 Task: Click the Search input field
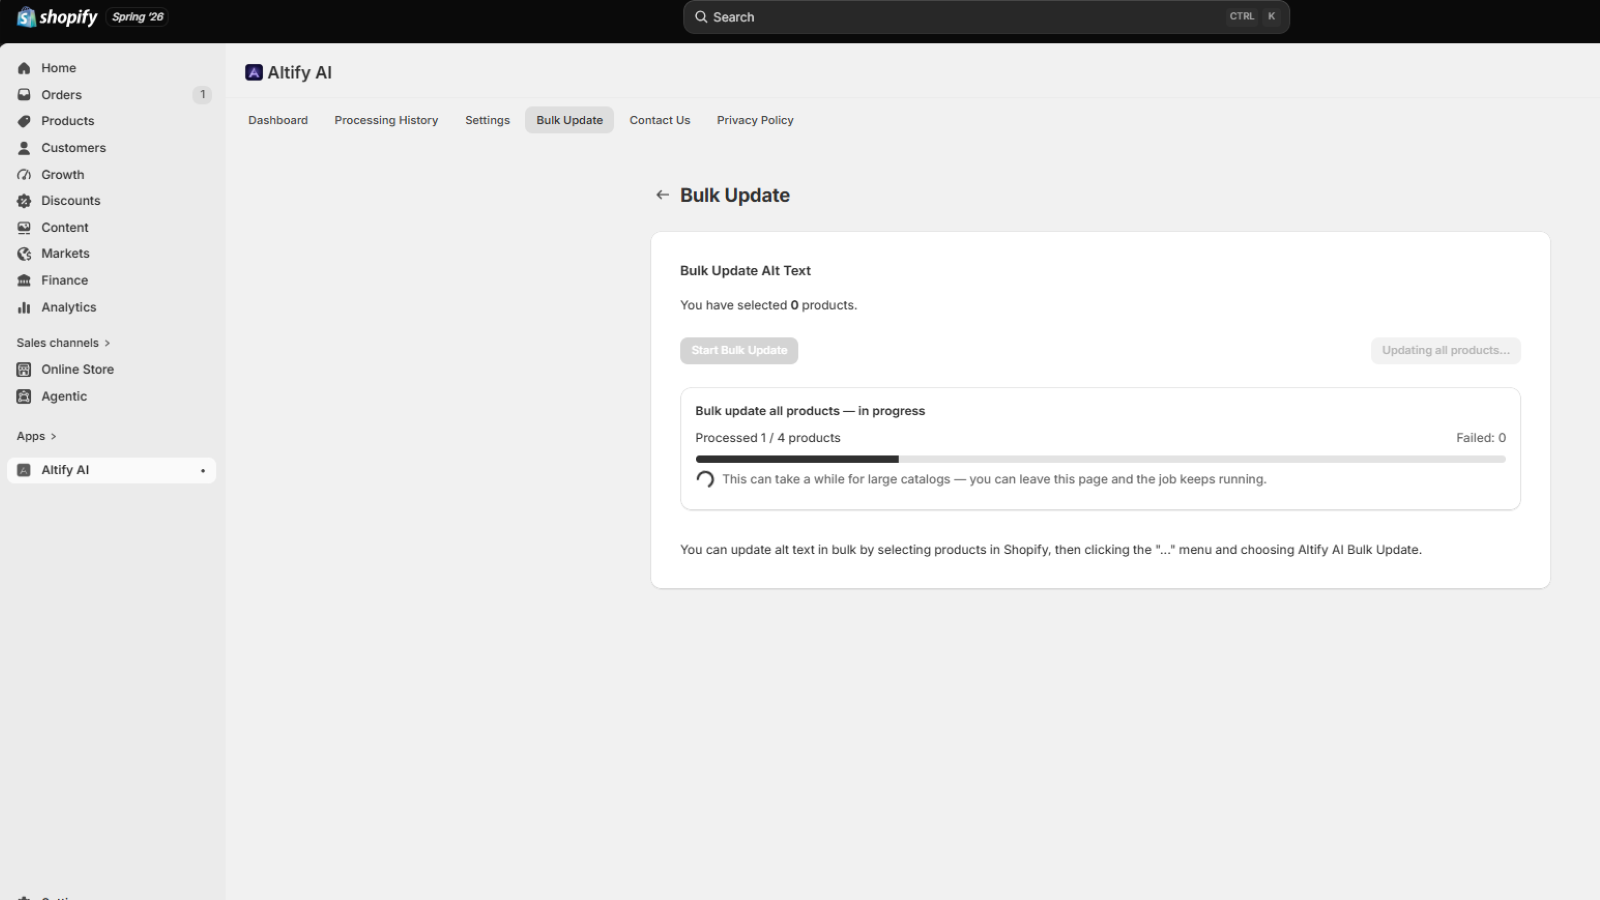pos(986,17)
